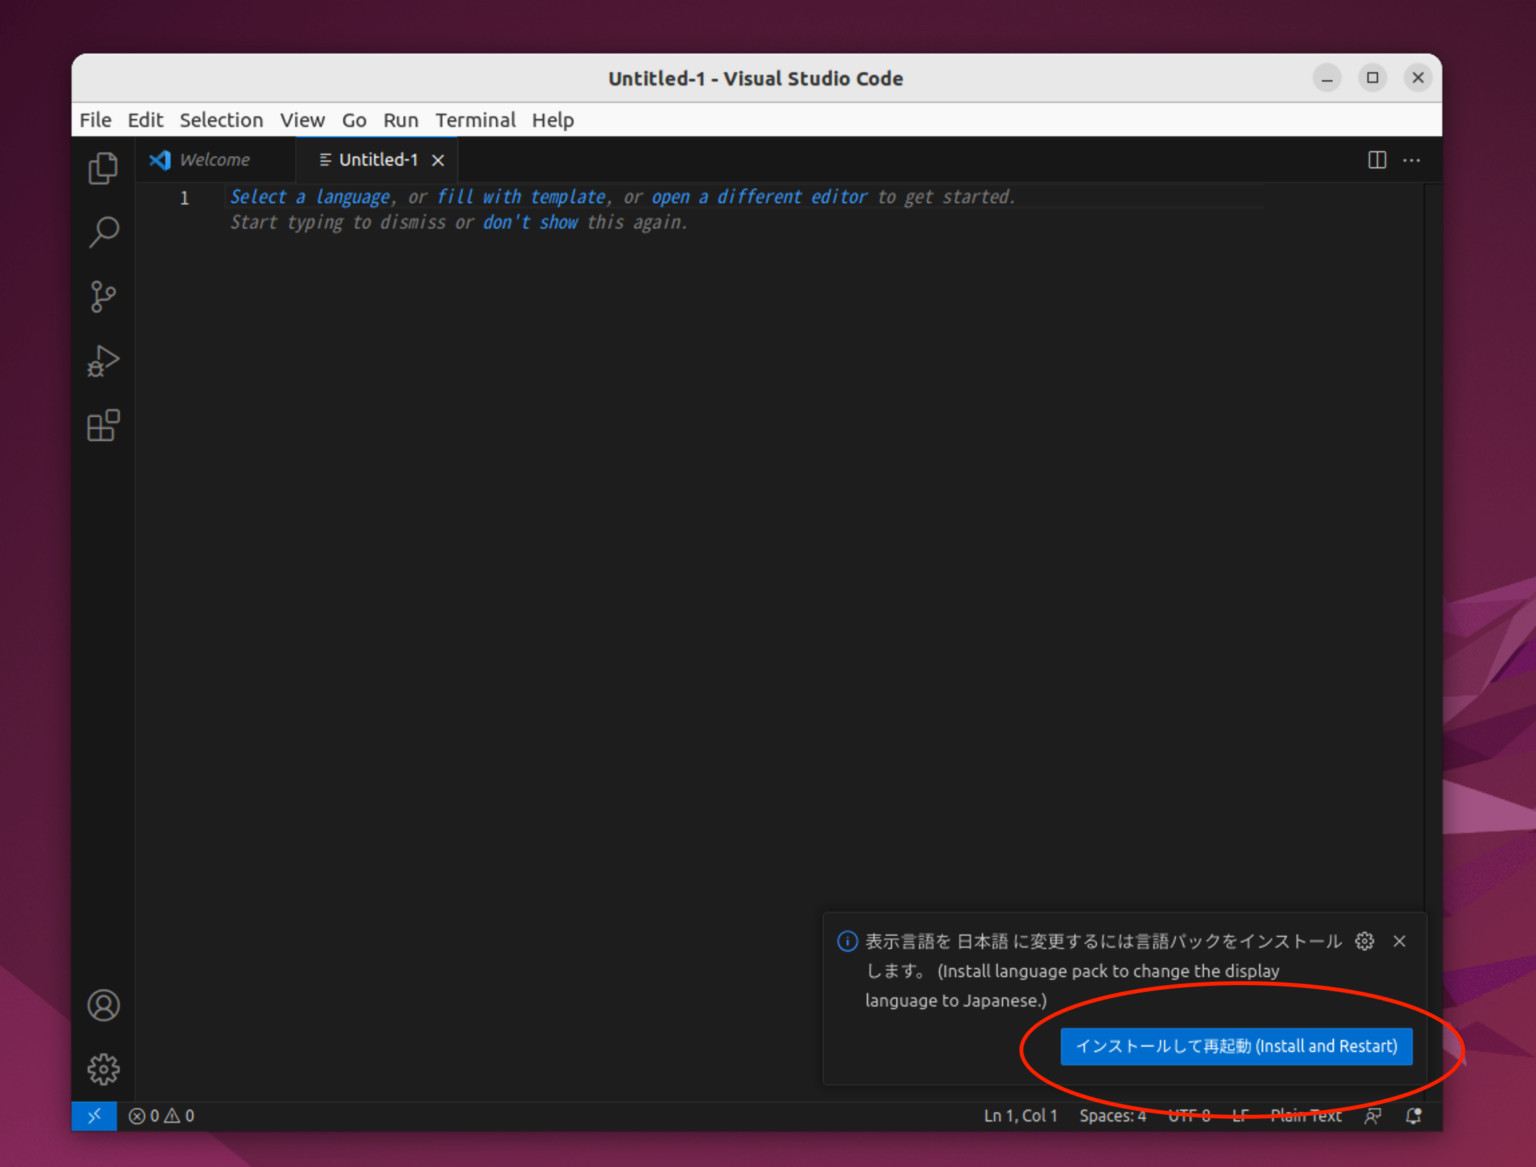Open the Extensions view icon
Image resolution: width=1536 pixels, height=1167 pixels.
tap(103, 425)
